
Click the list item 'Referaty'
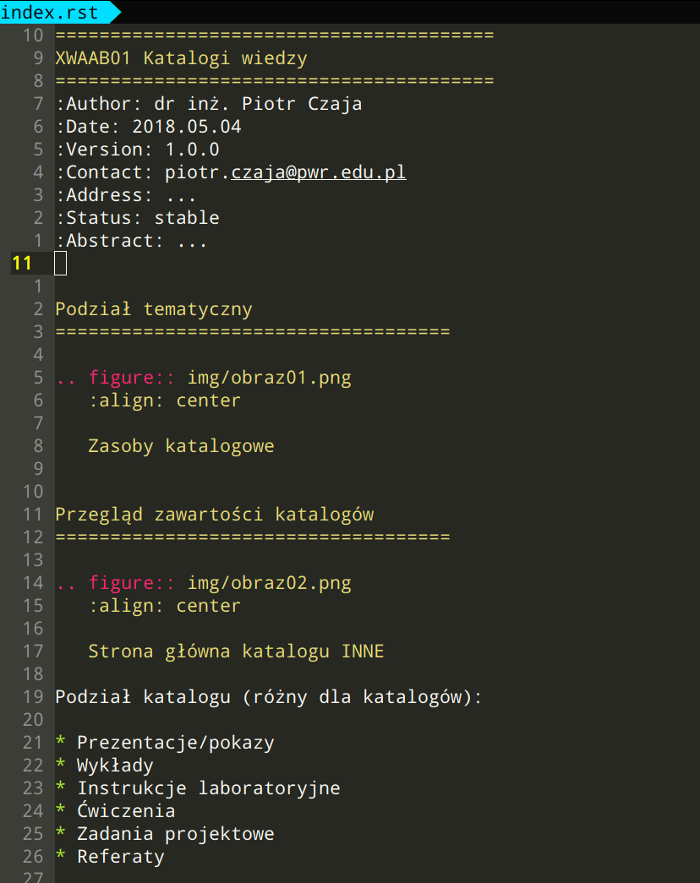point(121,857)
